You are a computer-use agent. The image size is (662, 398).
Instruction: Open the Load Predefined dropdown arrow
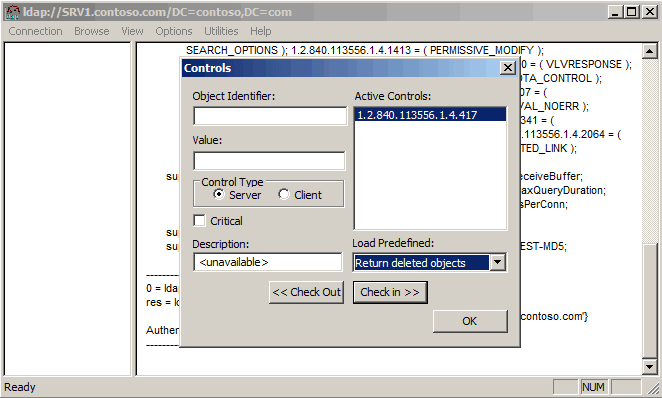(498, 263)
